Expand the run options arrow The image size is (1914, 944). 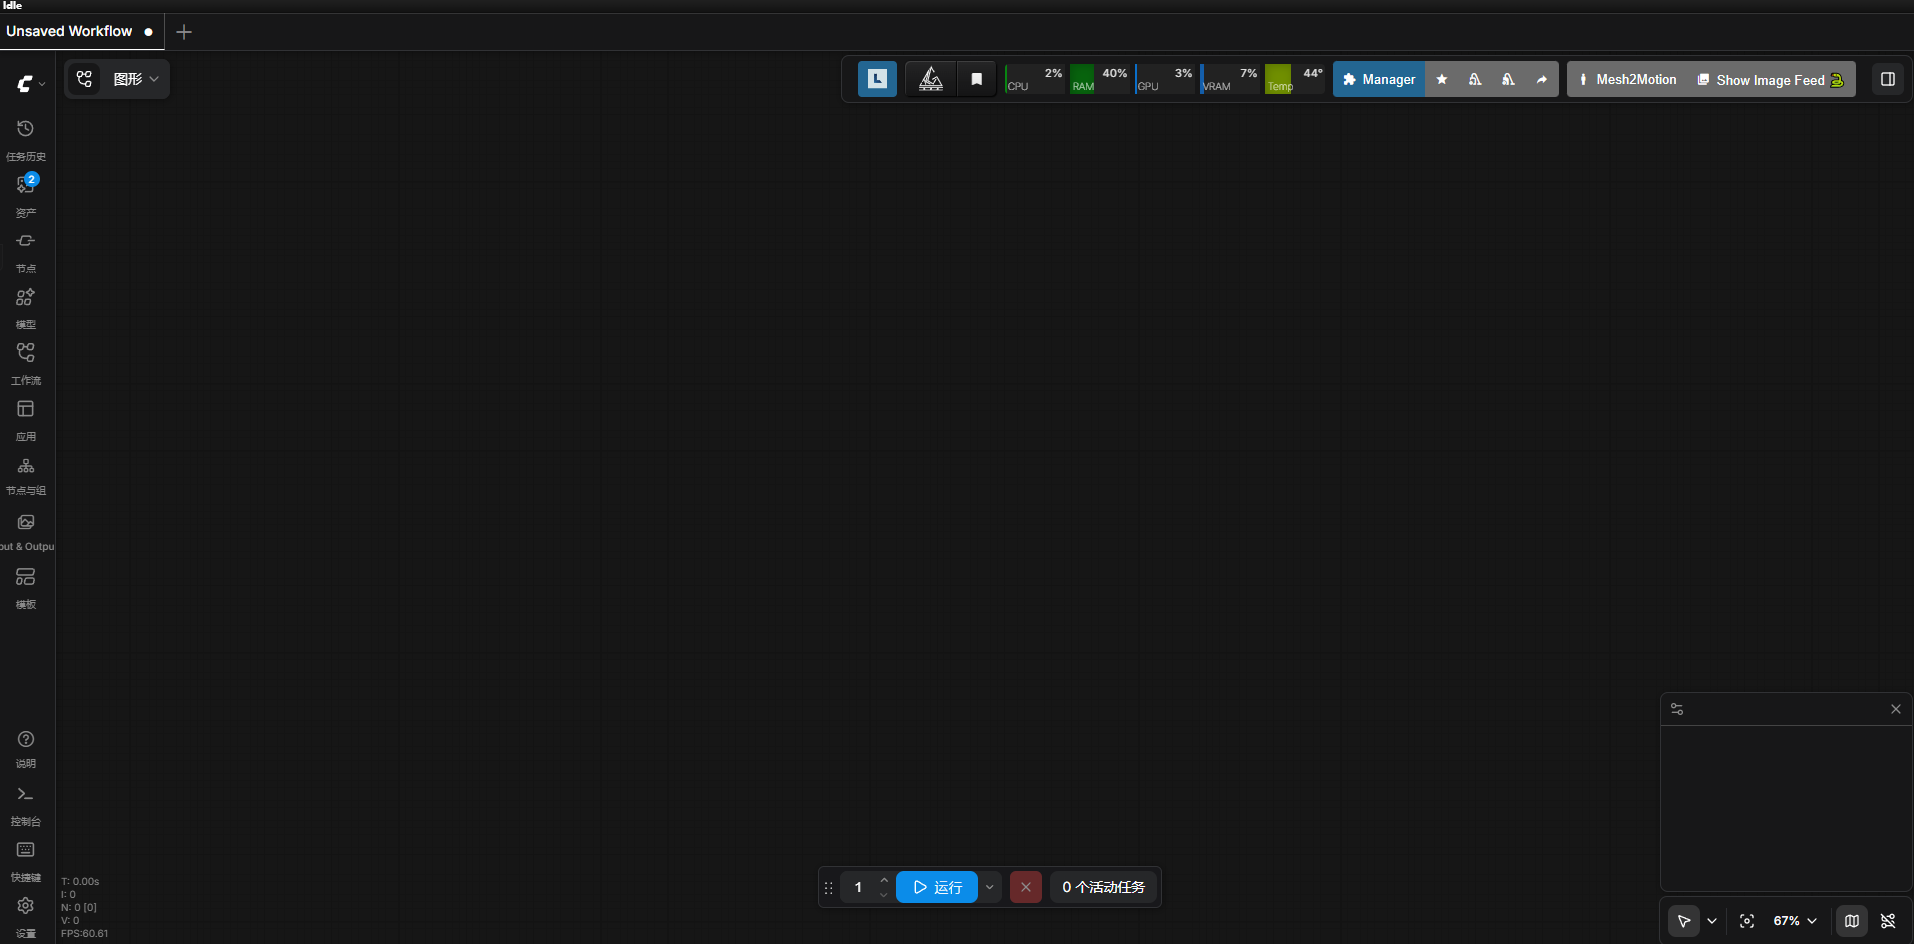990,887
